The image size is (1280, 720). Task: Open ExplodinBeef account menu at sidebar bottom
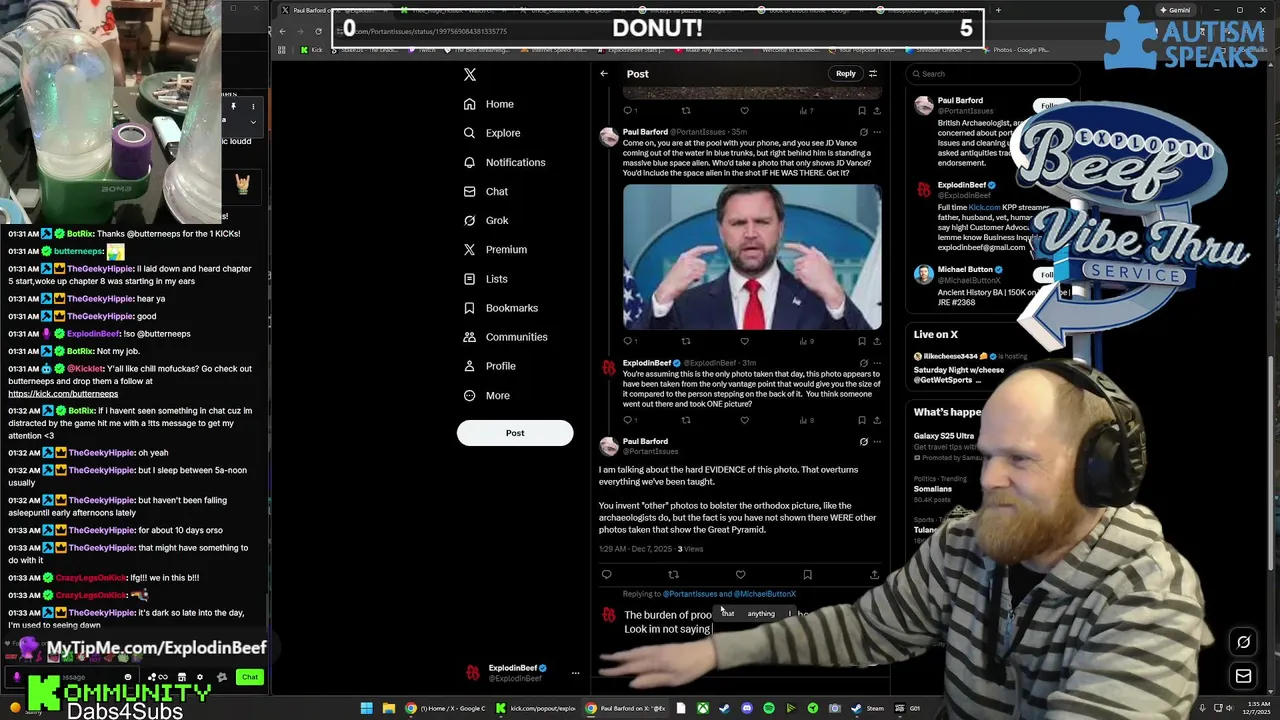tap(523, 673)
